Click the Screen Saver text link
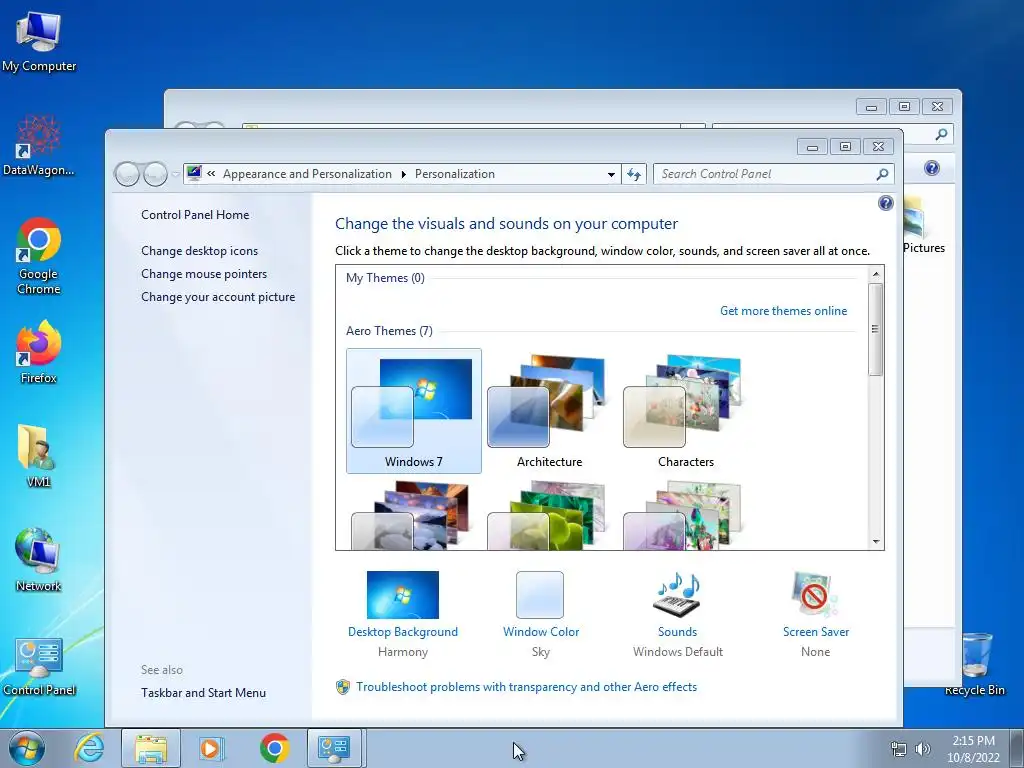 (x=816, y=632)
